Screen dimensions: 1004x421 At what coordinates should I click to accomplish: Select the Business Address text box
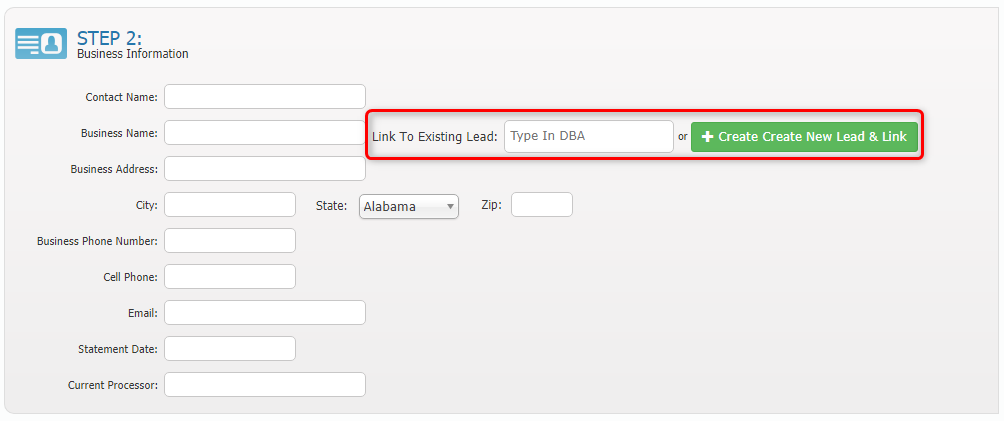pos(265,169)
